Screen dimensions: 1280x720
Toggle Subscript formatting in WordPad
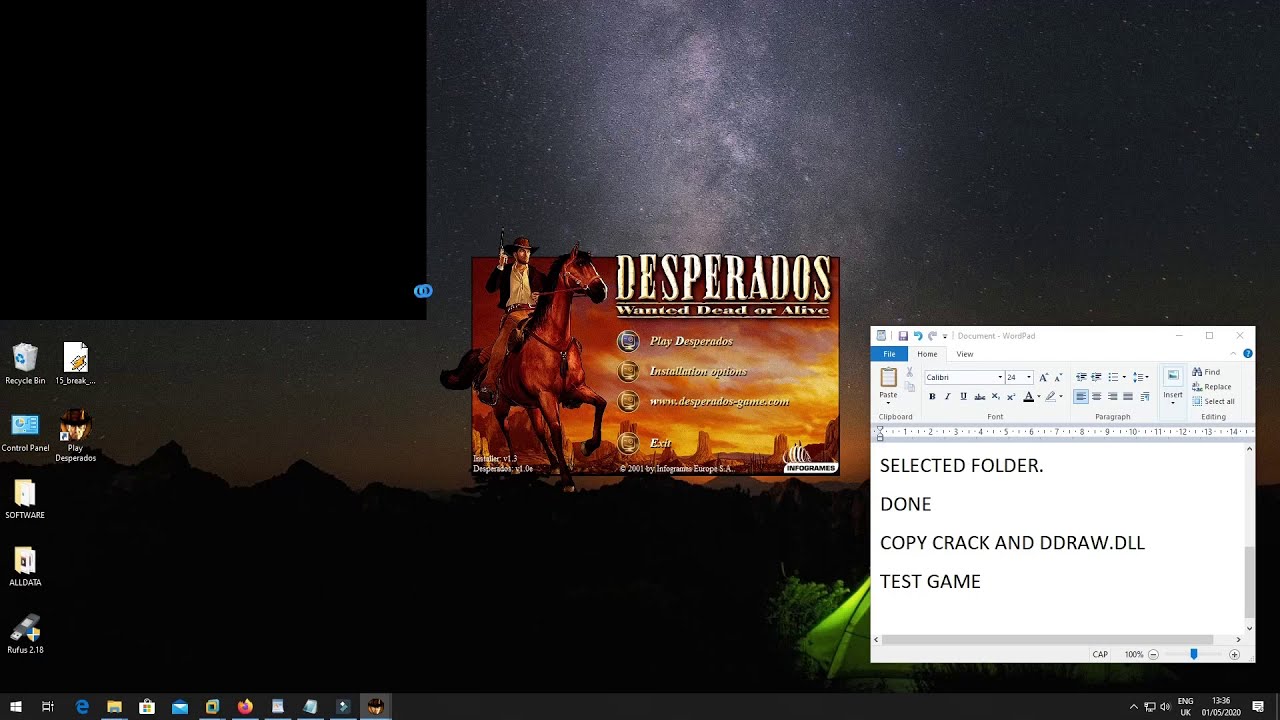995,397
